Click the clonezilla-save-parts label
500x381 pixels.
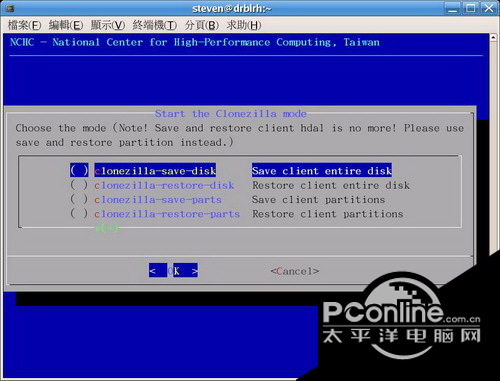tap(158, 199)
